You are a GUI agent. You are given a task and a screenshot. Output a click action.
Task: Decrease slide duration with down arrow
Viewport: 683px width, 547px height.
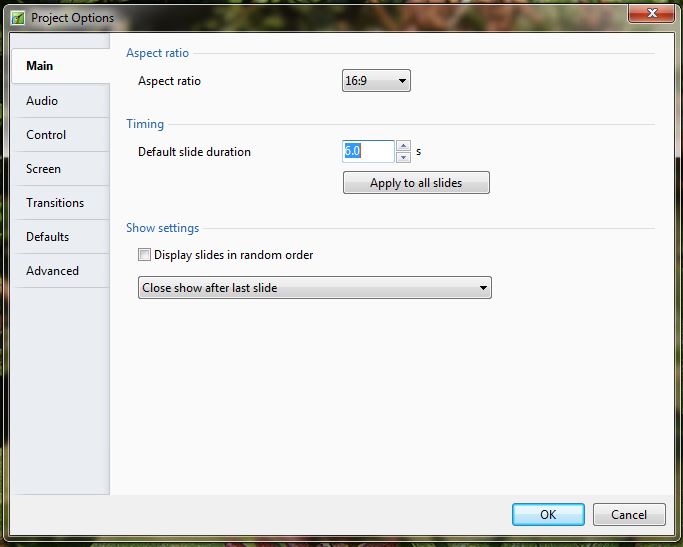(403, 157)
